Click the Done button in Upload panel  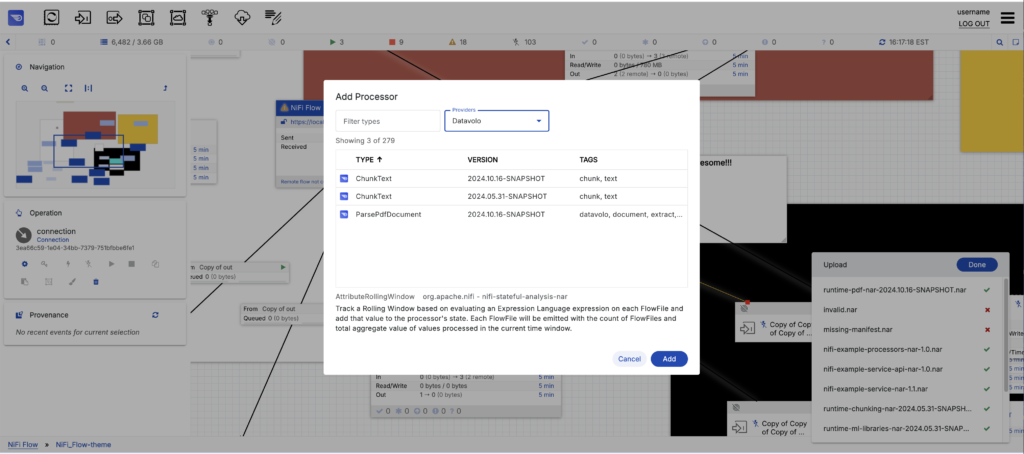pos(977,265)
